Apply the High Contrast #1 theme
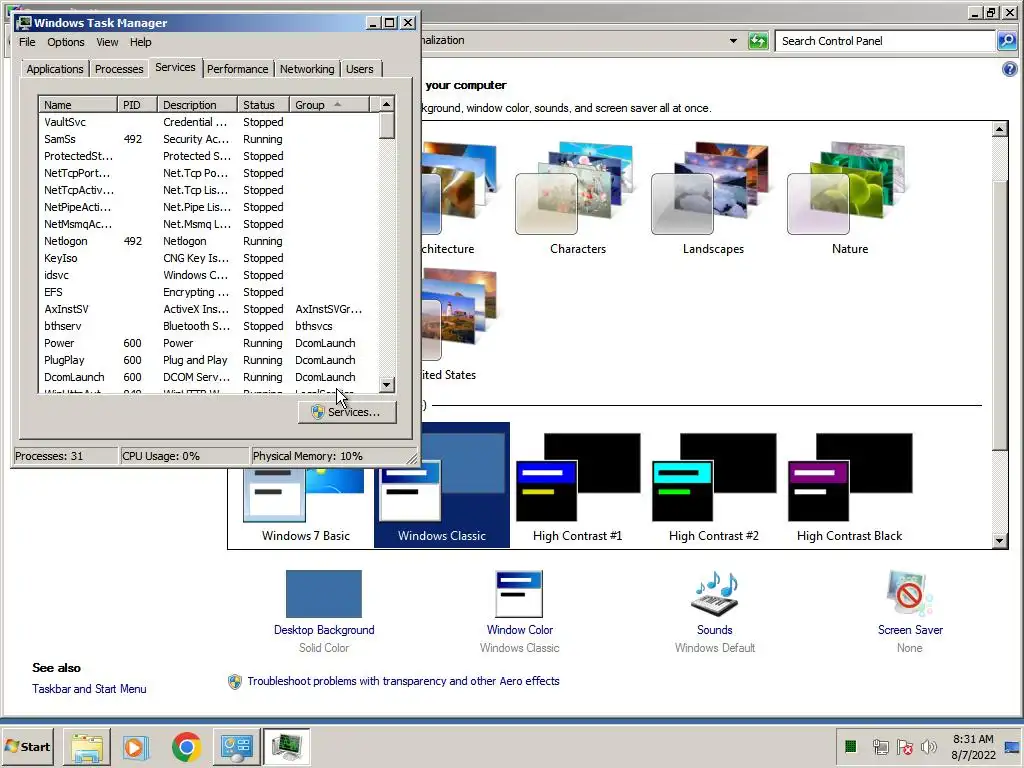This screenshot has width=1024, height=768. click(x=577, y=488)
